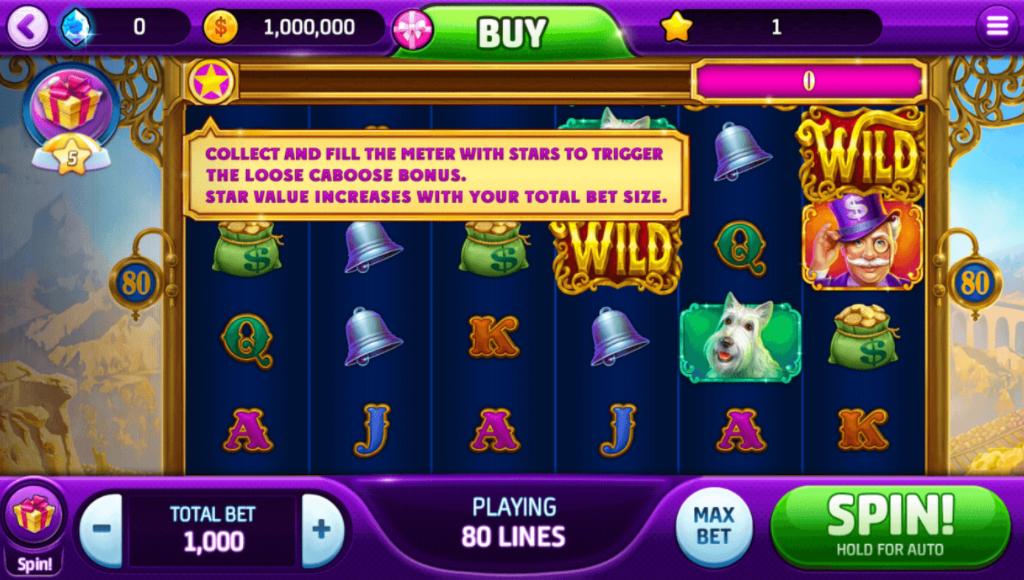Hit the green SPIN! button

click(x=890, y=526)
